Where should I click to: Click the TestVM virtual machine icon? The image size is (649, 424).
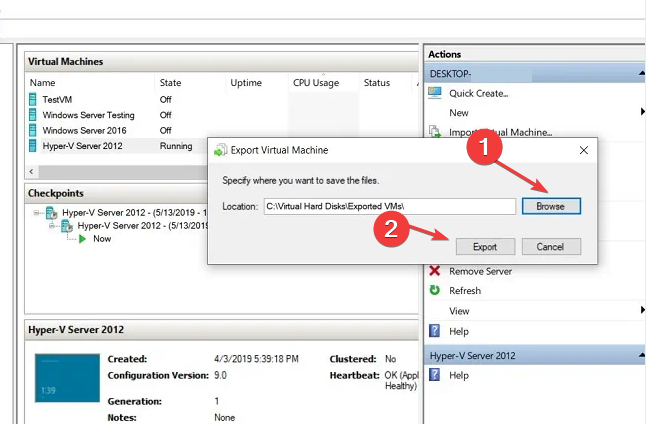point(32,99)
